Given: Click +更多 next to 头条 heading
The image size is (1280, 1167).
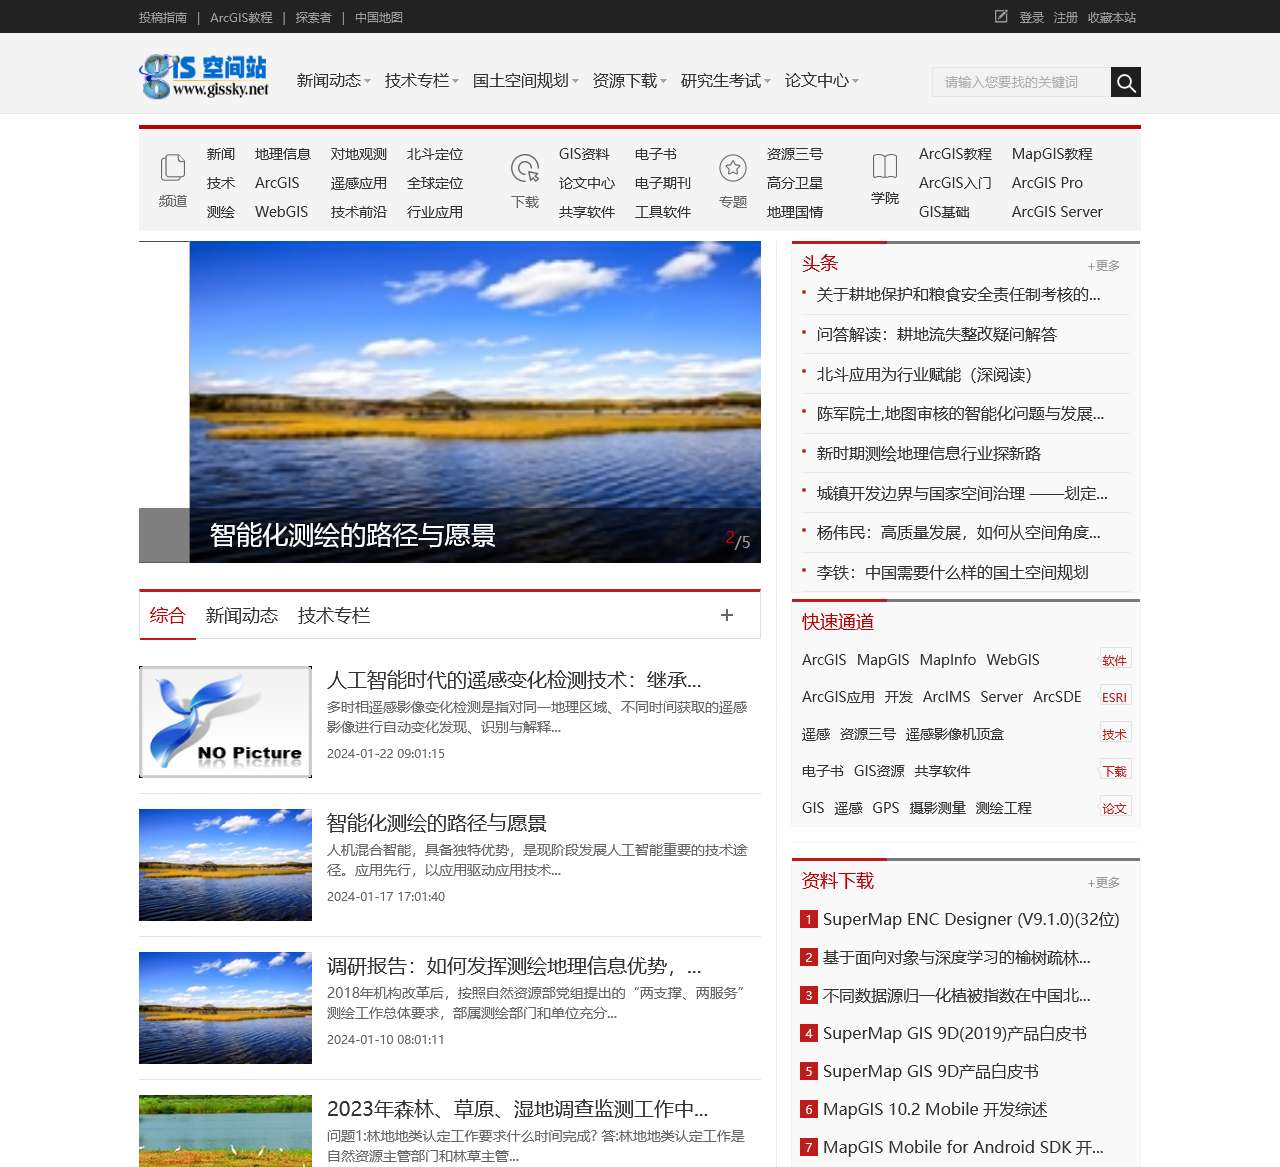Looking at the screenshot, I should point(1102,266).
